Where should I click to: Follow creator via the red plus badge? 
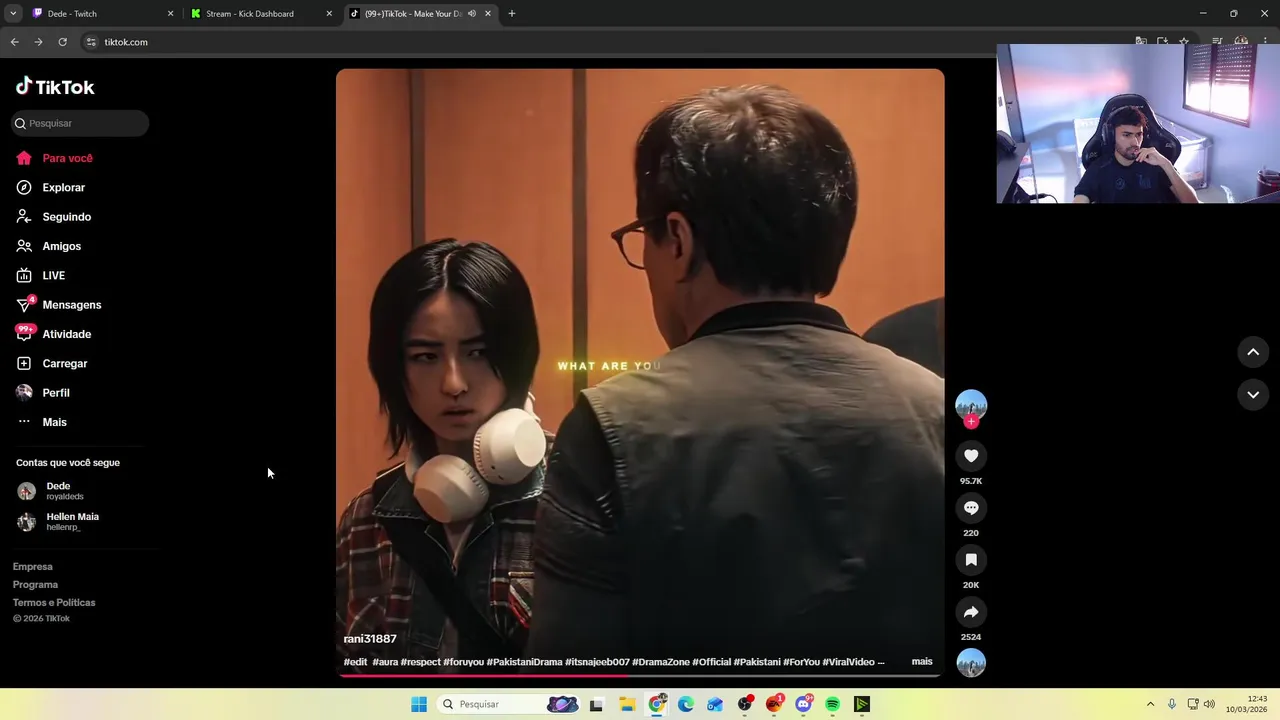tap(971, 422)
